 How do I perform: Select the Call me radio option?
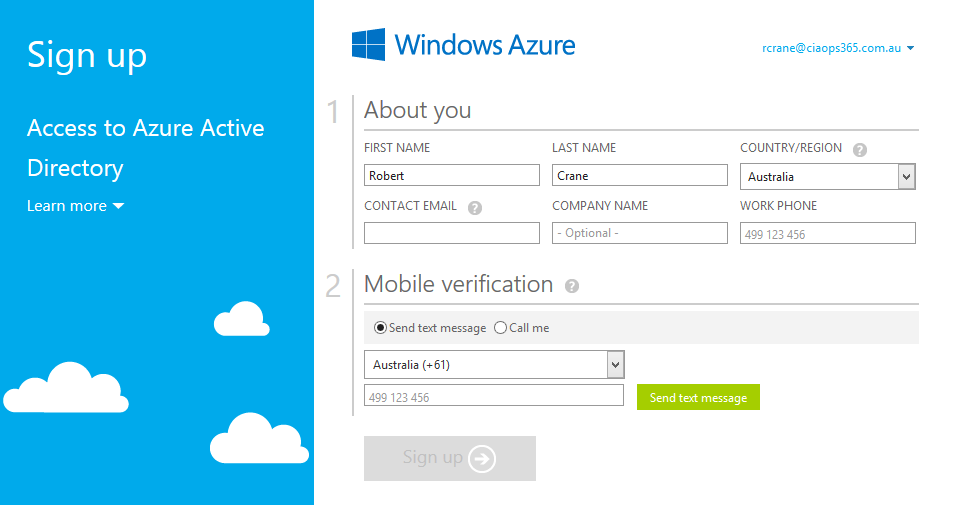pos(501,328)
